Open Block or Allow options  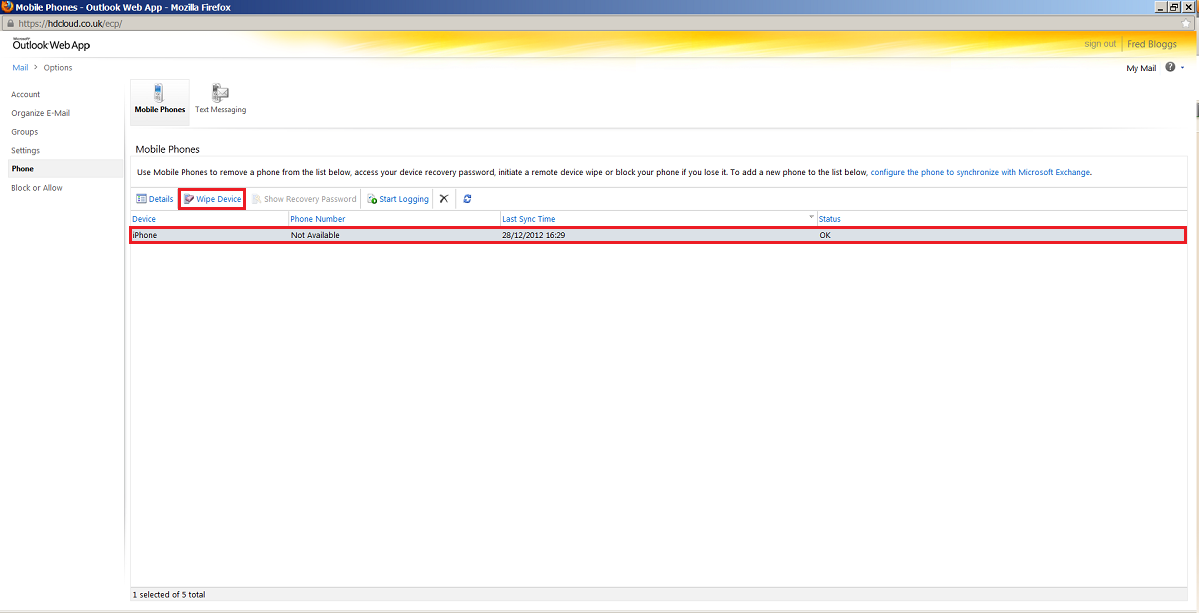click(x=37, y=188)
